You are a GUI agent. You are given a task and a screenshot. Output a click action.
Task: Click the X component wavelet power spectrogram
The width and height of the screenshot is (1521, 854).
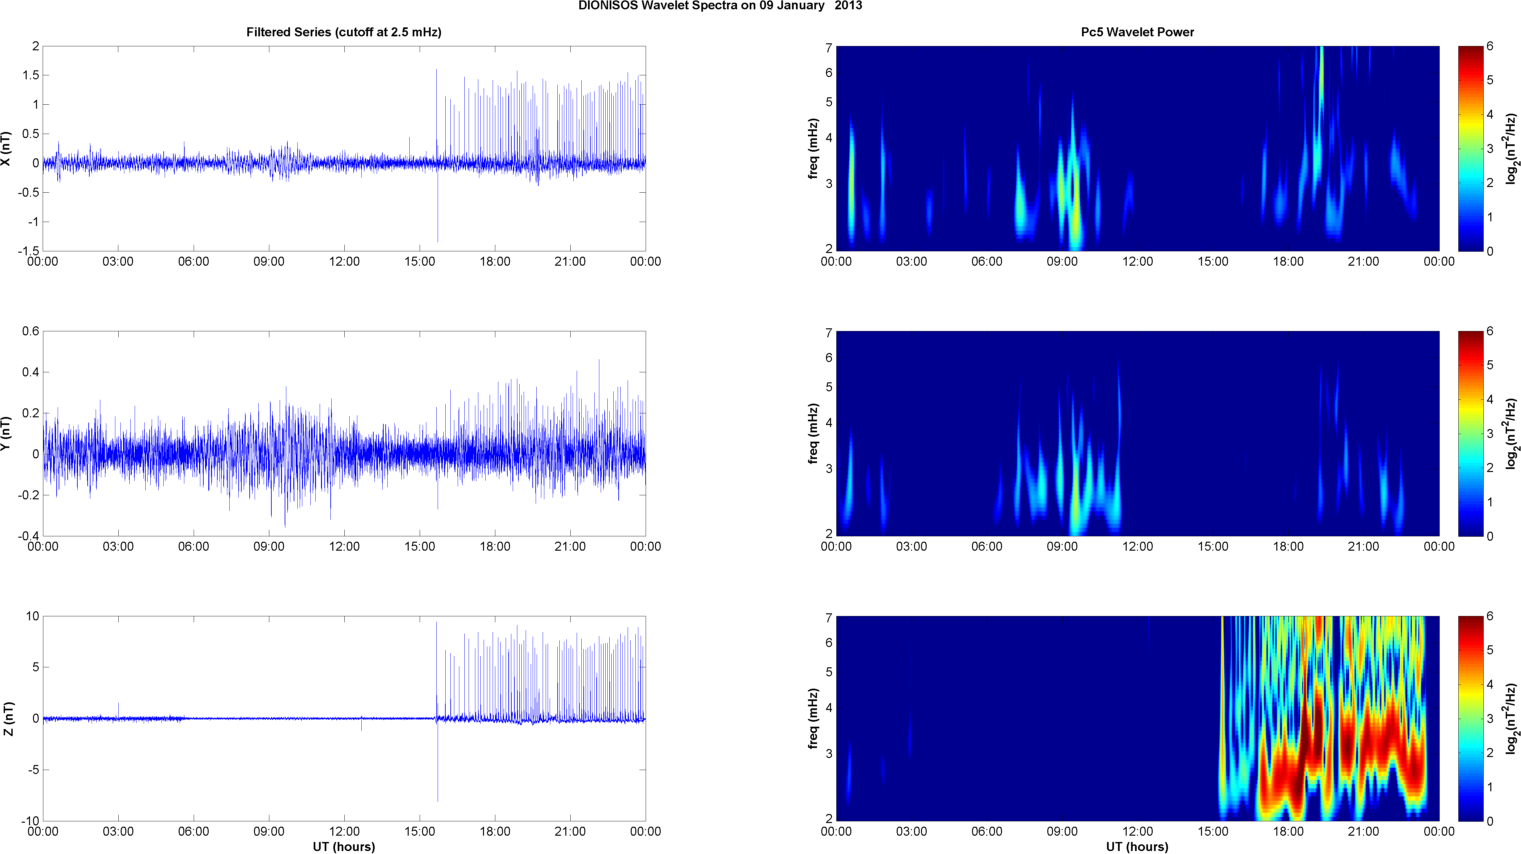pyautogui.click(x=1137, y=148)
